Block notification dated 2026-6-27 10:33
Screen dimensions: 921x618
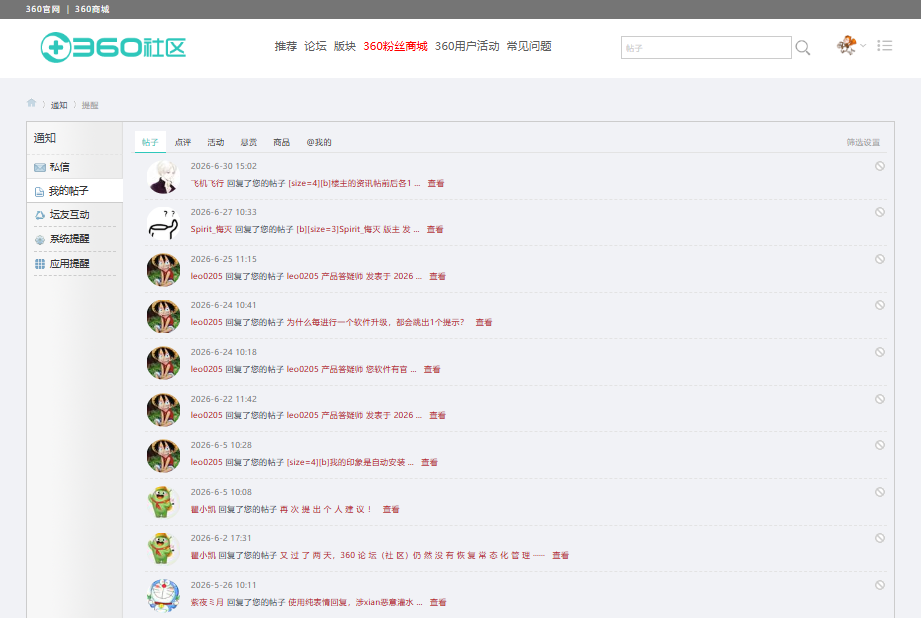(x=880, y=212)
